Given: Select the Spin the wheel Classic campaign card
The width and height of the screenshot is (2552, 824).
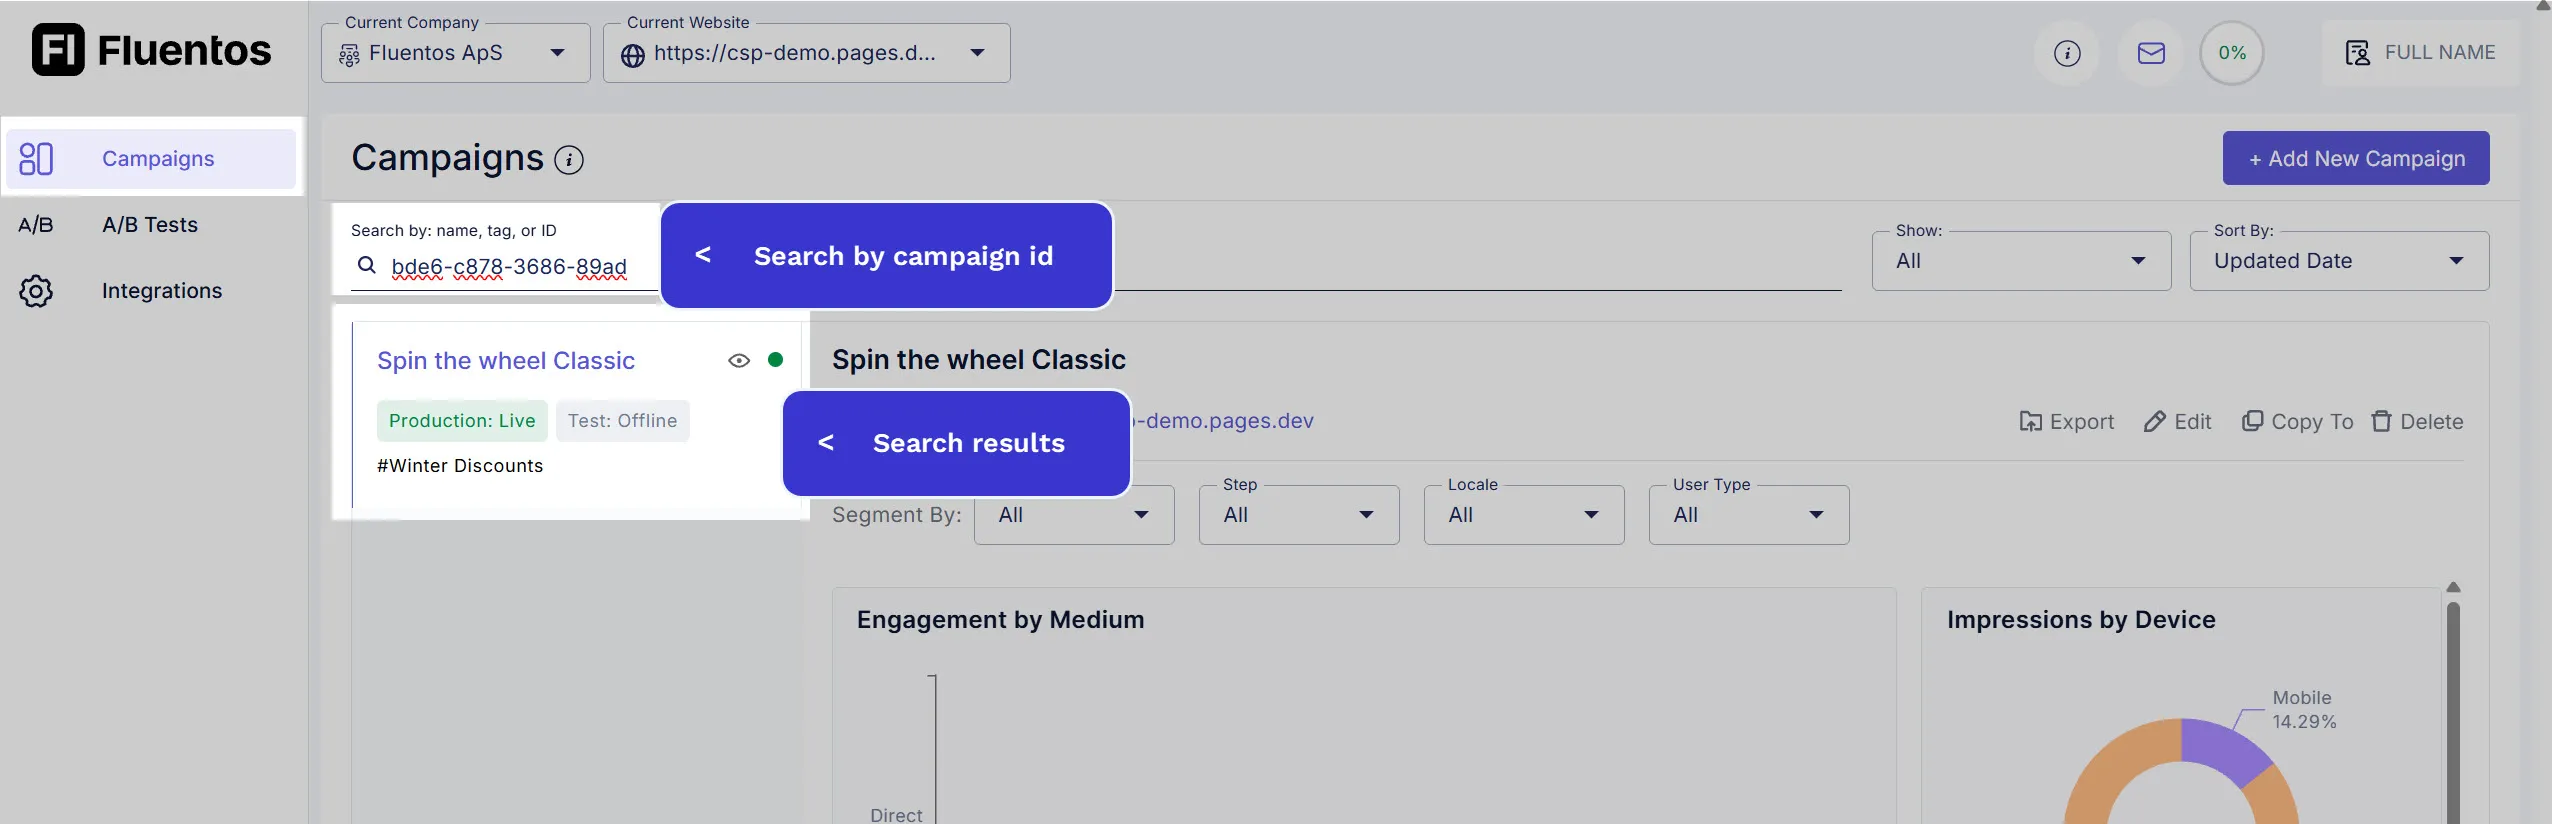Looking at the screenshot, I should [x=576, y=414].
